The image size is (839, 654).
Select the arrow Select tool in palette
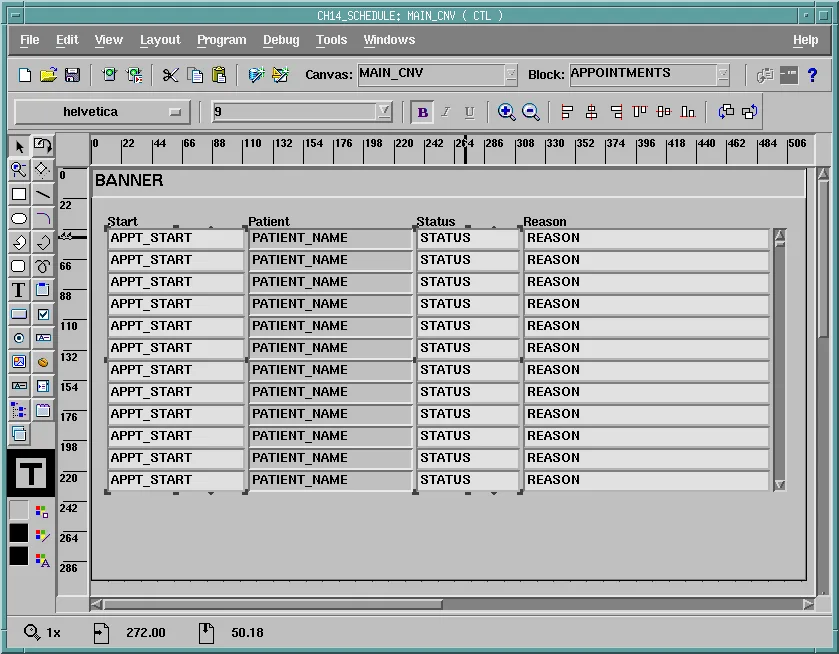click(19, 146)
